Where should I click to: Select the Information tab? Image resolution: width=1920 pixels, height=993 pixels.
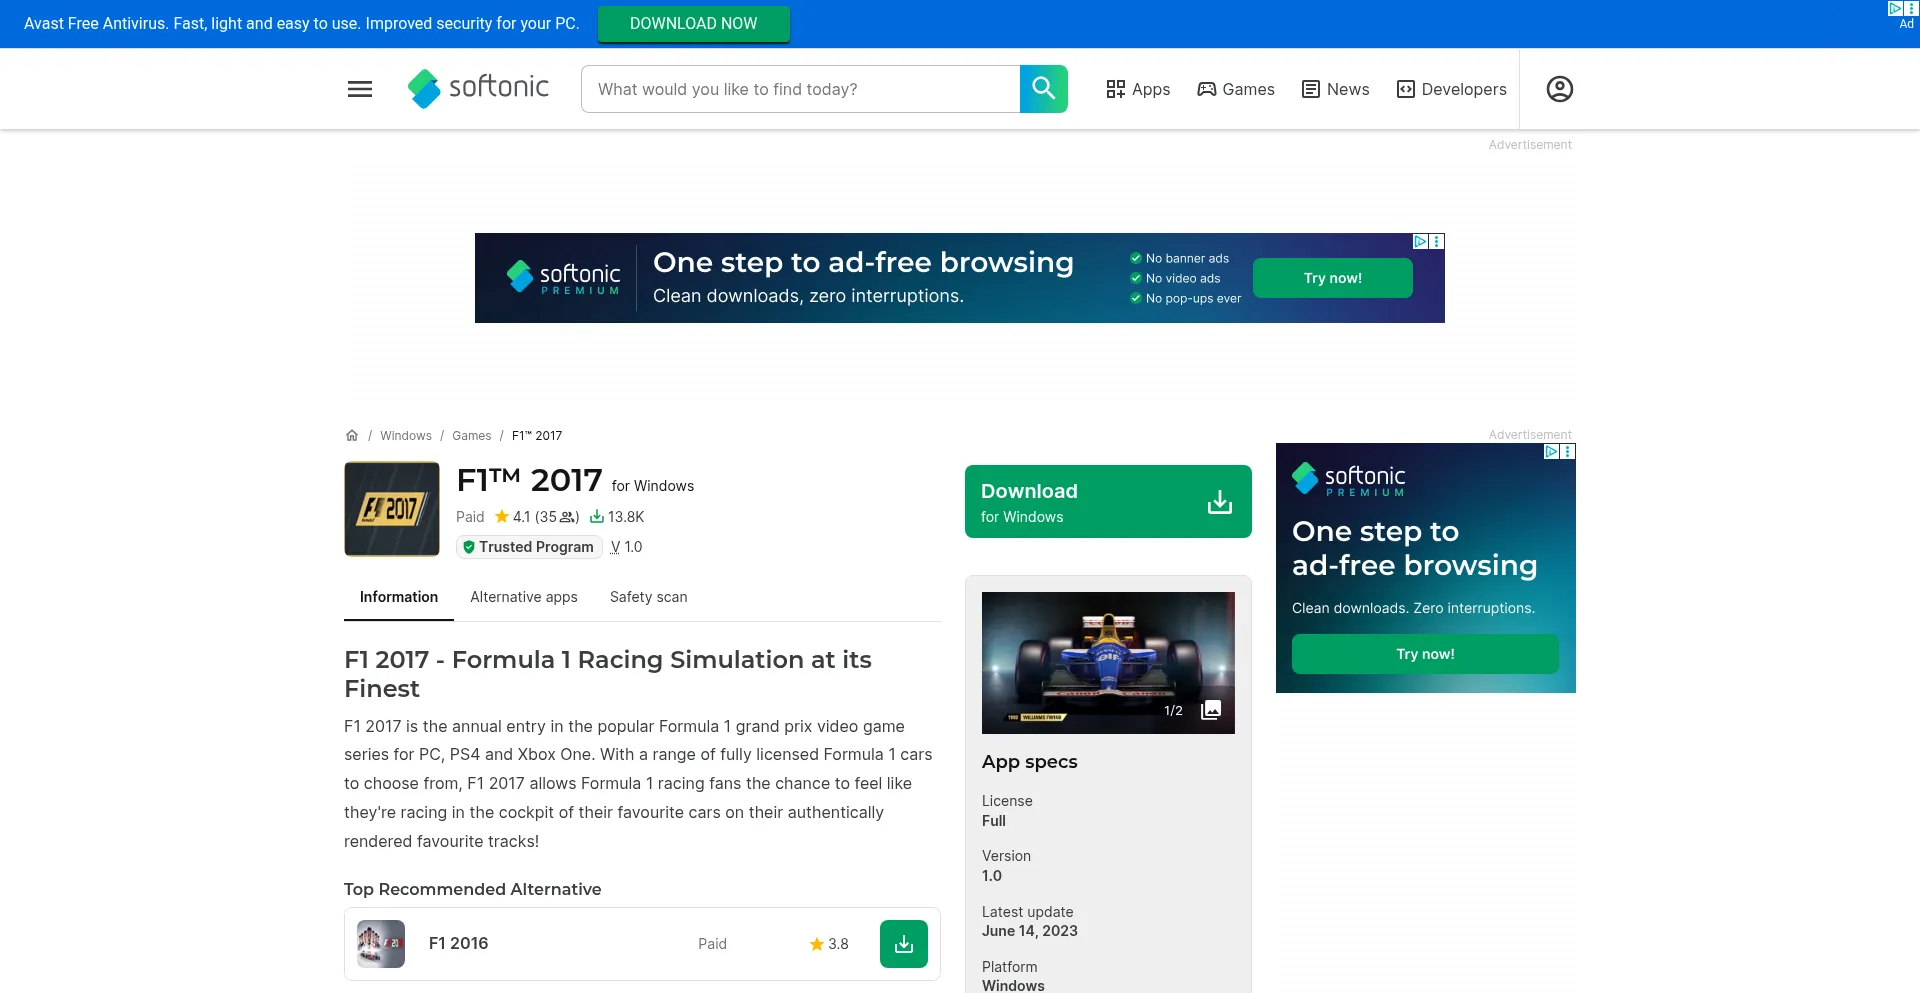399,597
